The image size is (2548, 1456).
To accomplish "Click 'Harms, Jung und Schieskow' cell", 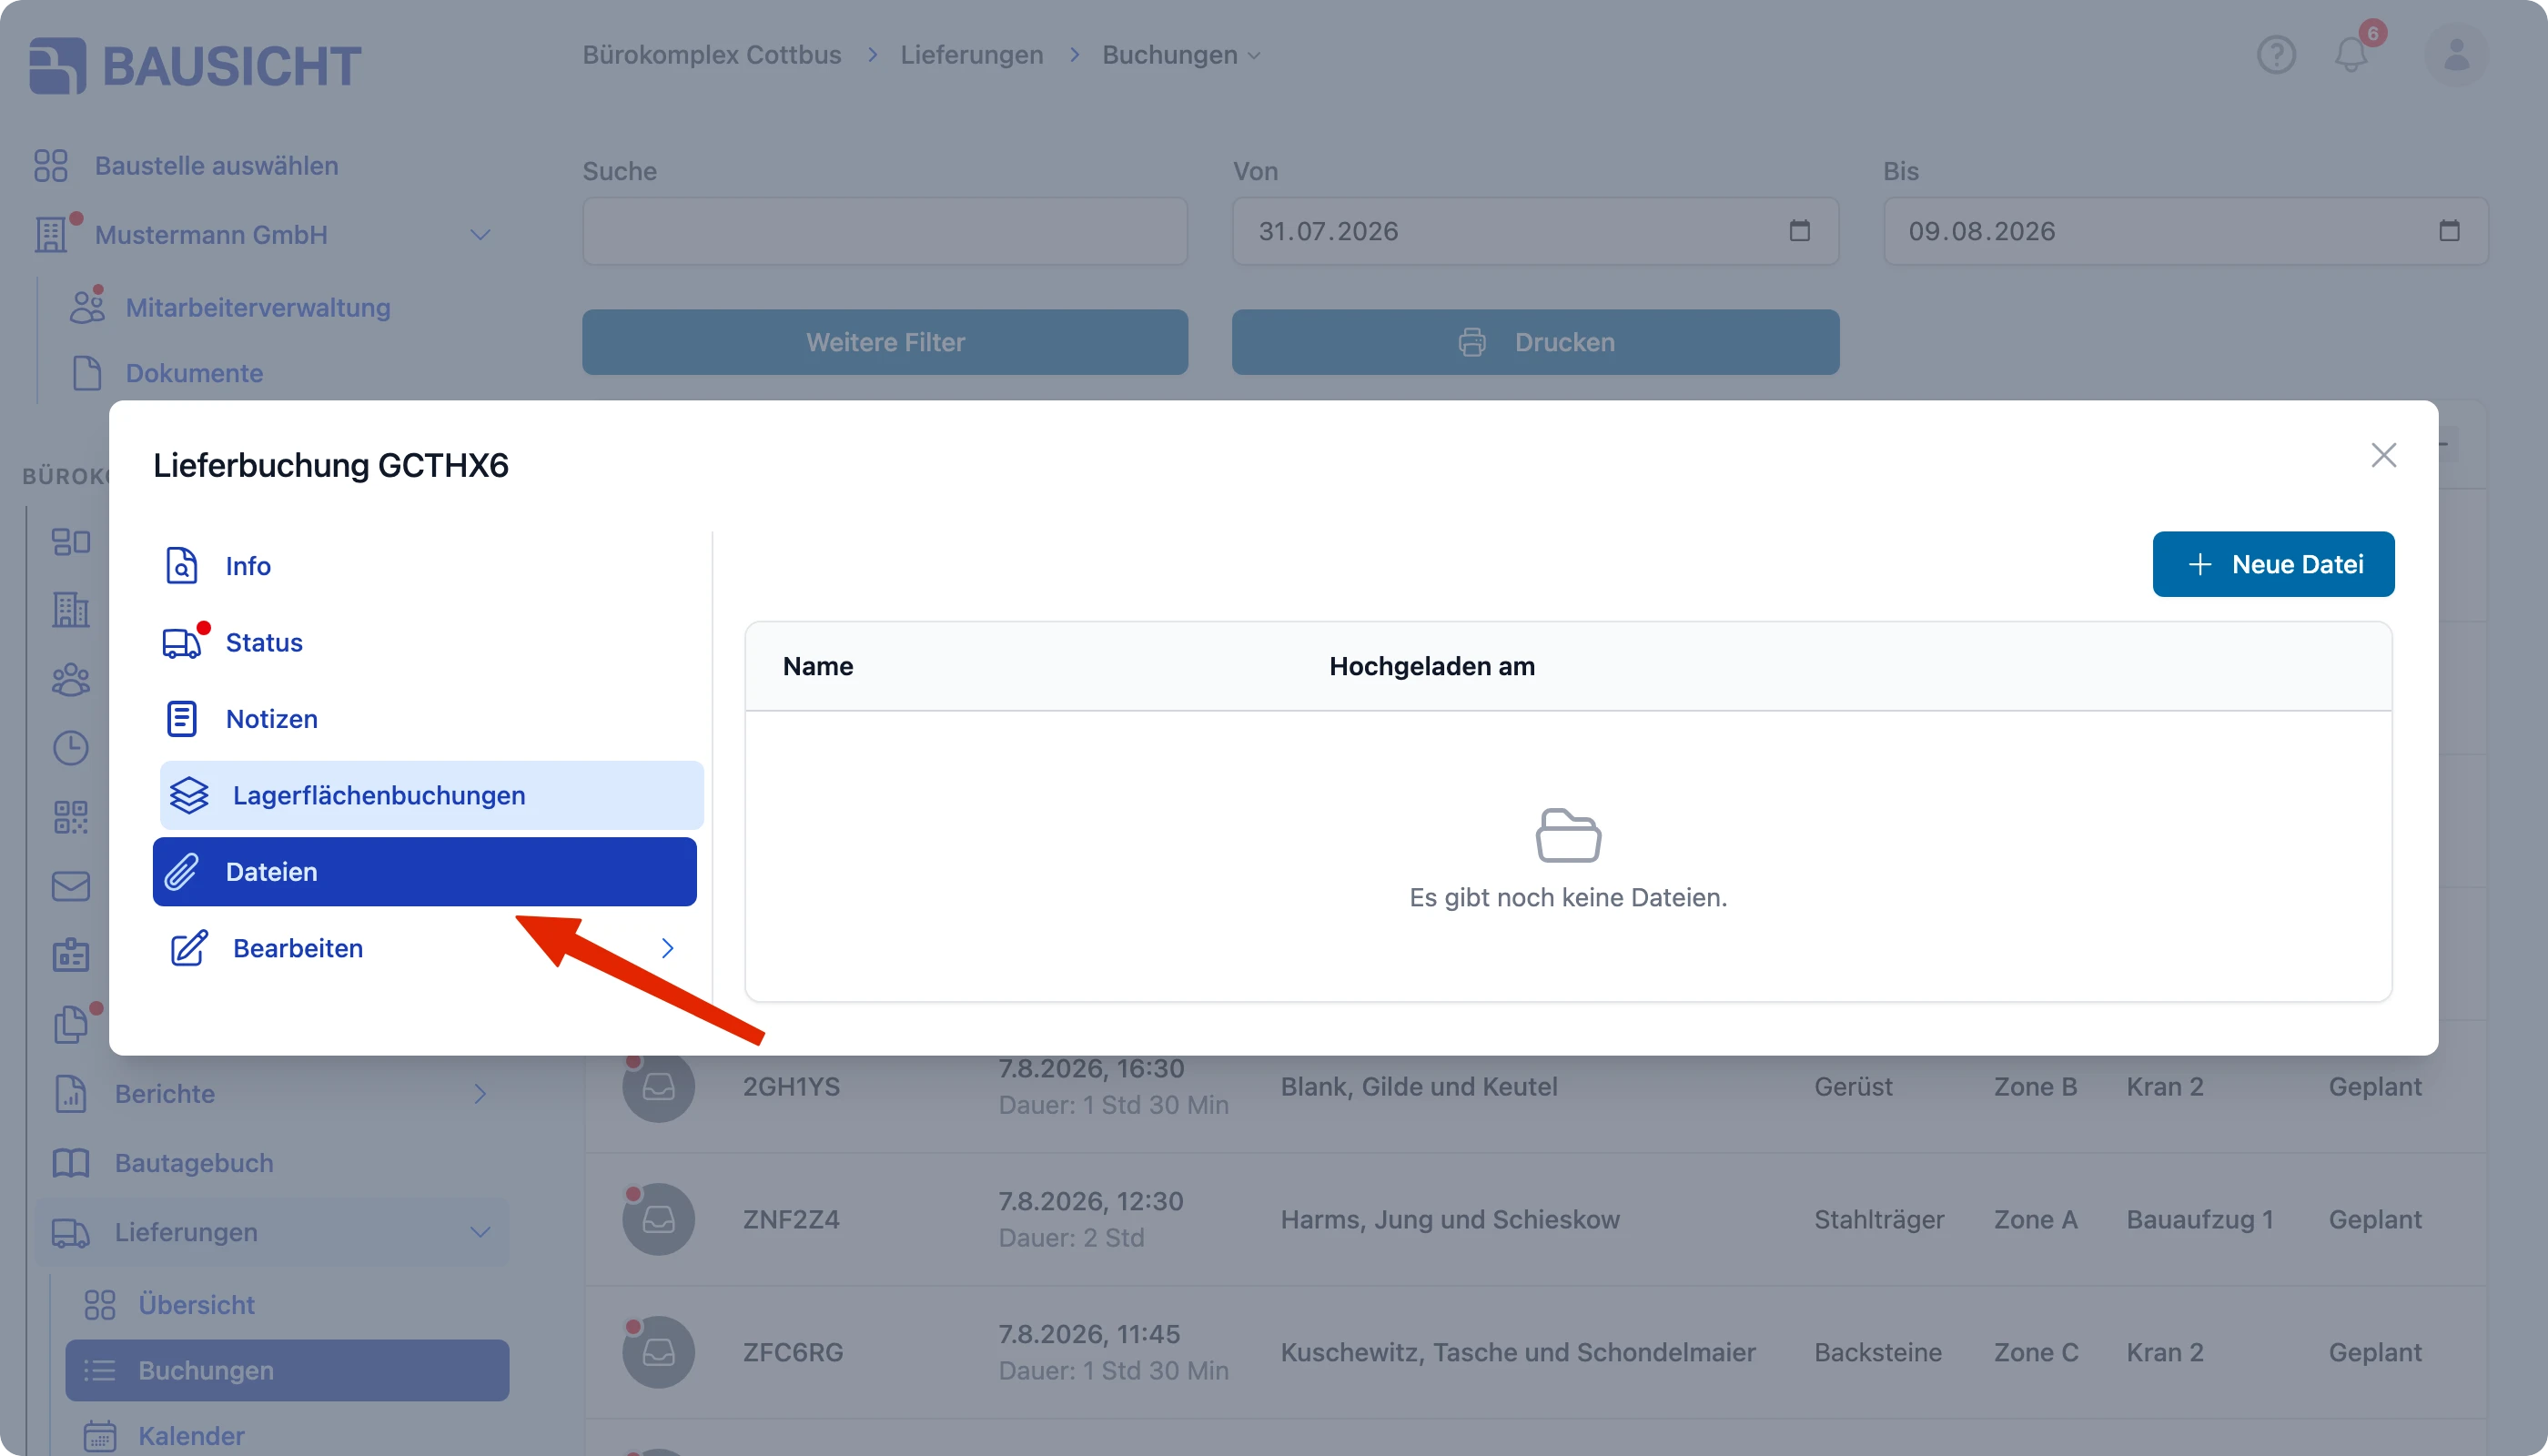I will click(1450, 1220).
